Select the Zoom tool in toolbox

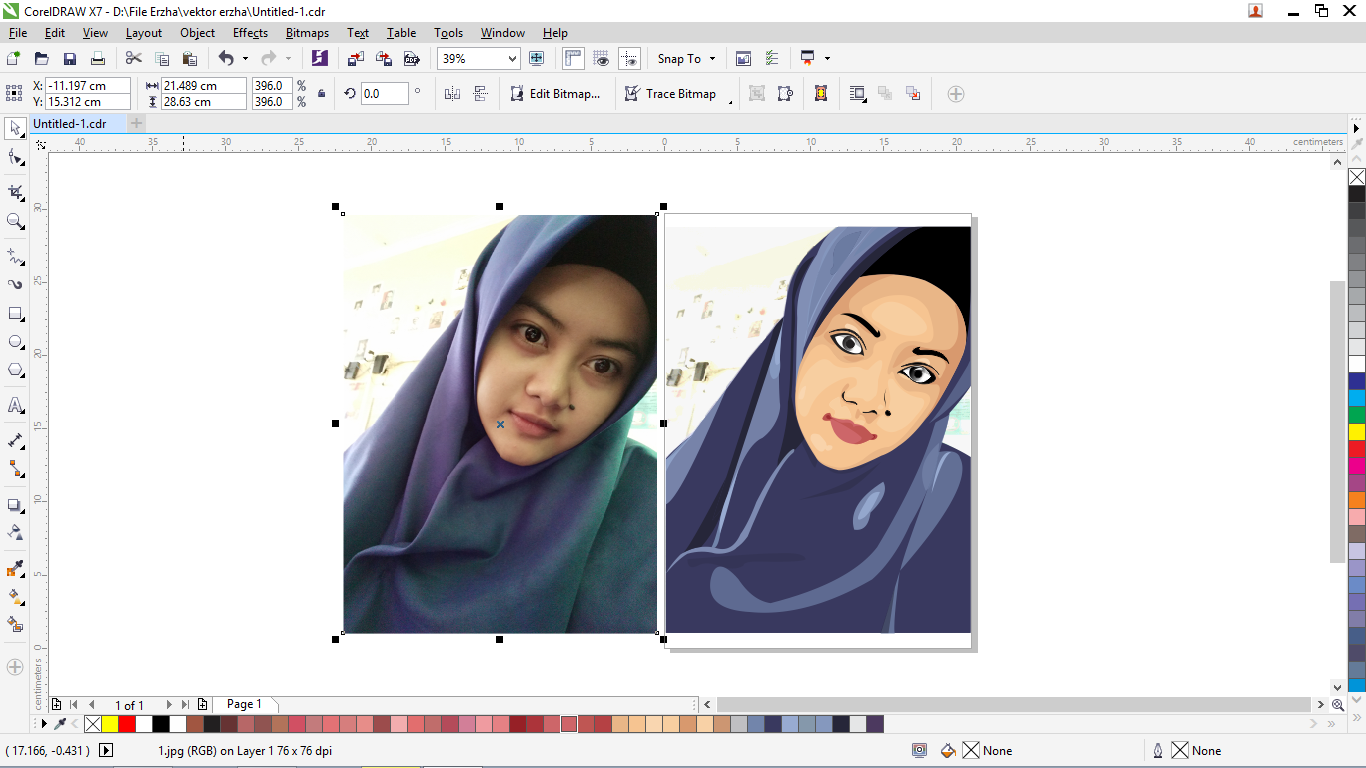pos(15,221)
